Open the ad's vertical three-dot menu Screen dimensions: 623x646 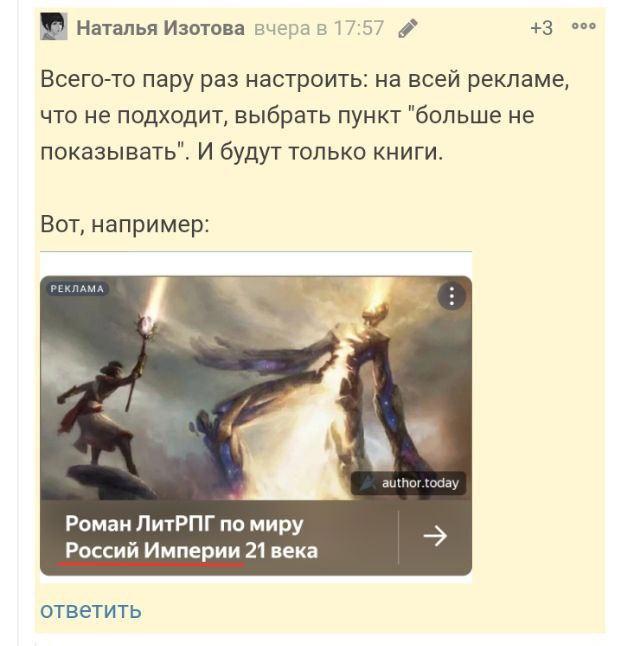pos(452,295)
